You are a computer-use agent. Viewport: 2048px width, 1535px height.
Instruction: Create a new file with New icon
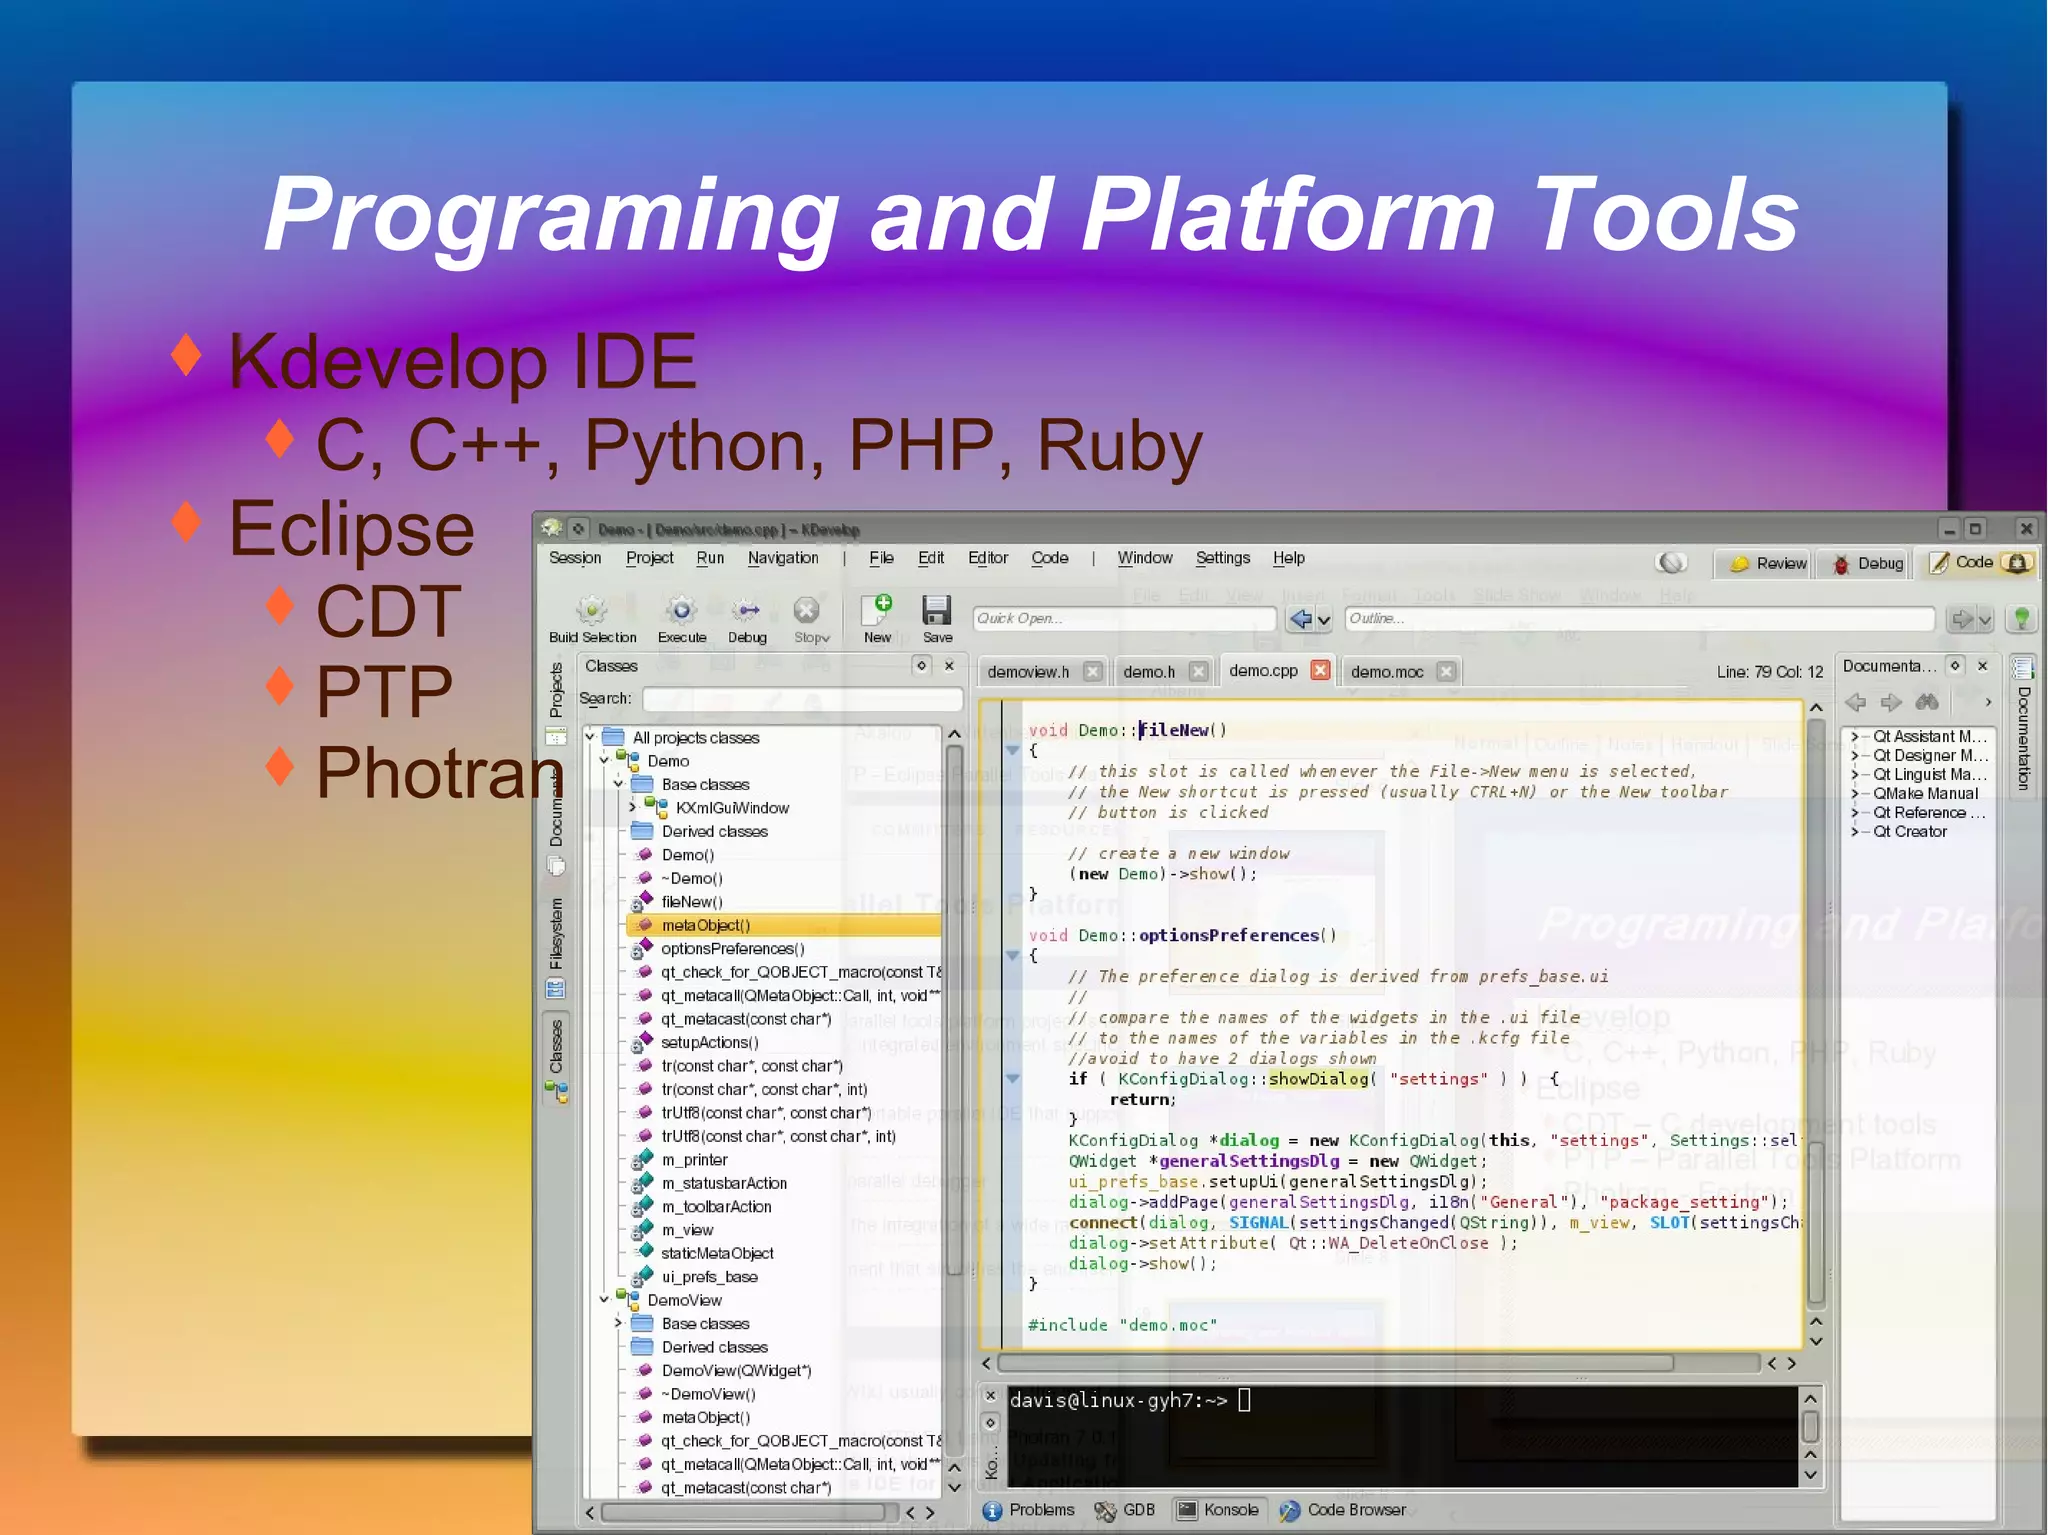click(877, 610)
